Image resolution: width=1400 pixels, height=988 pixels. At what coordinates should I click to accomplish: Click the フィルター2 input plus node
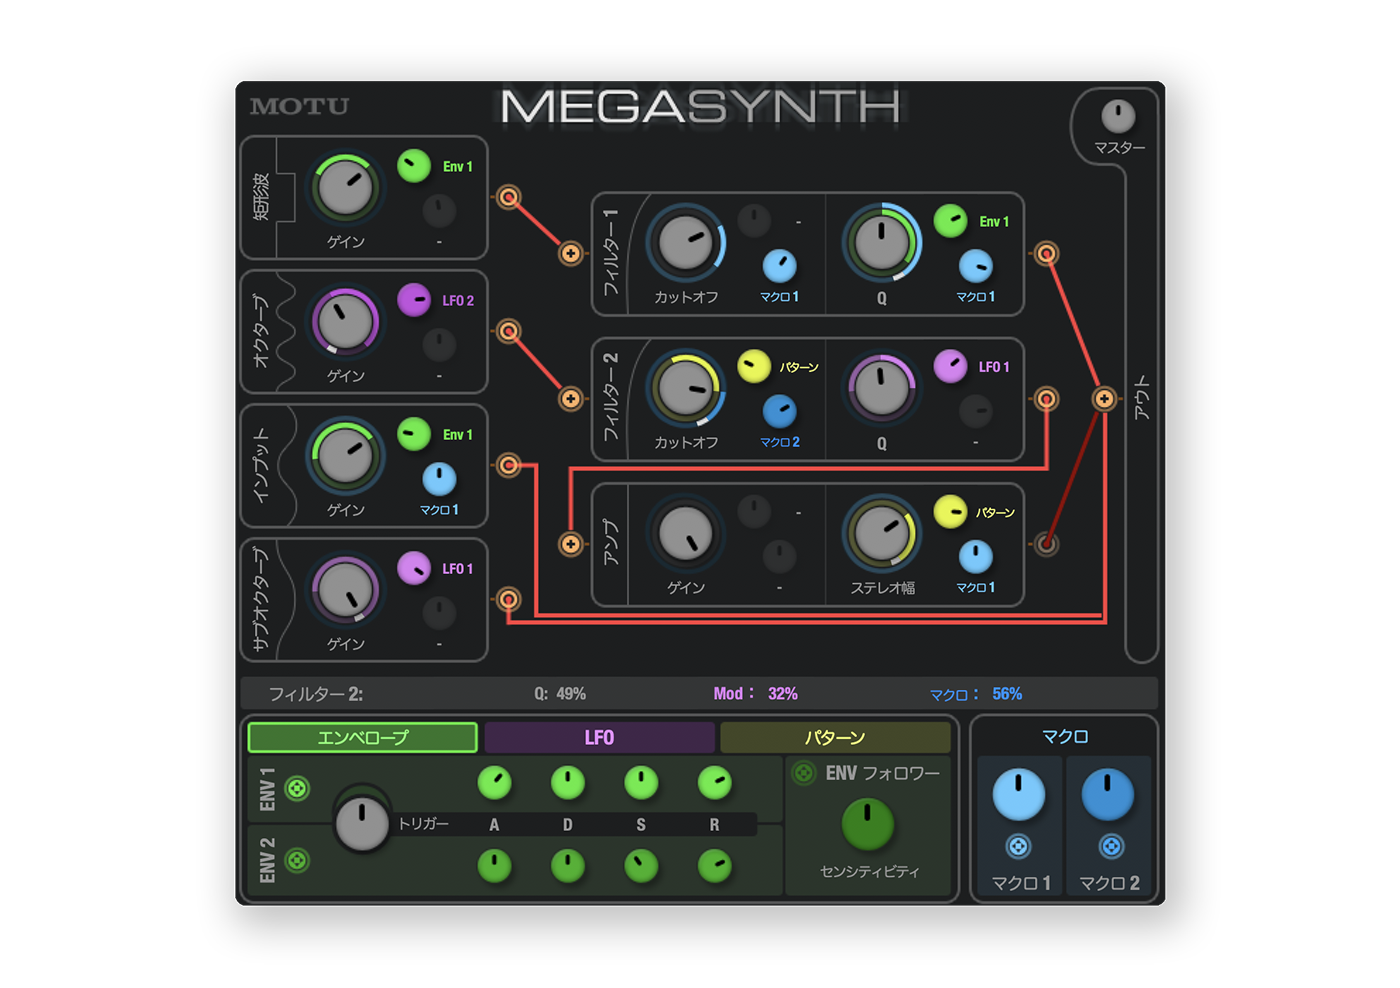click(571, 399)
